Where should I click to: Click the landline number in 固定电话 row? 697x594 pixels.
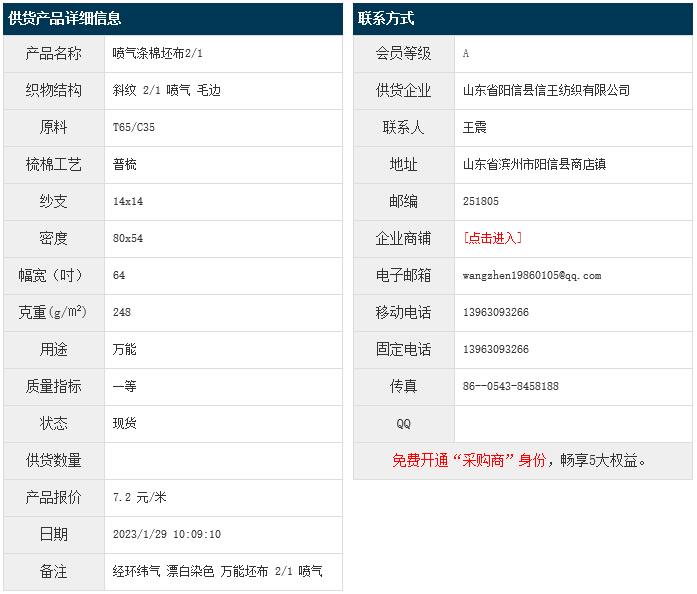click(x=496, y=349)
